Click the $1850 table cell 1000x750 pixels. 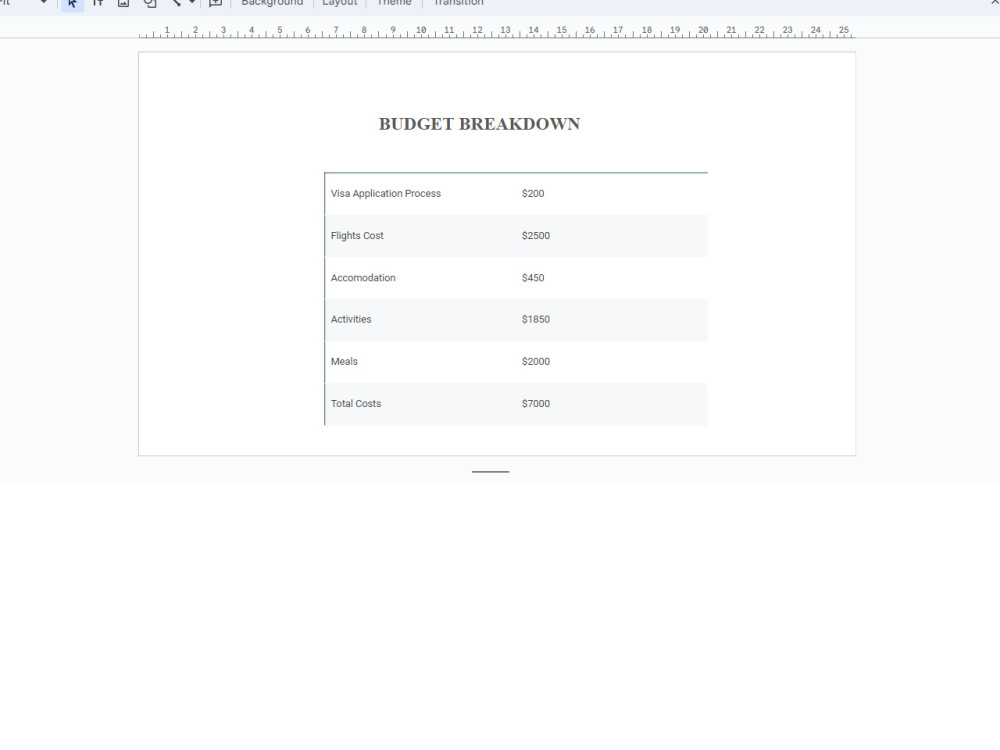(612, 320)
